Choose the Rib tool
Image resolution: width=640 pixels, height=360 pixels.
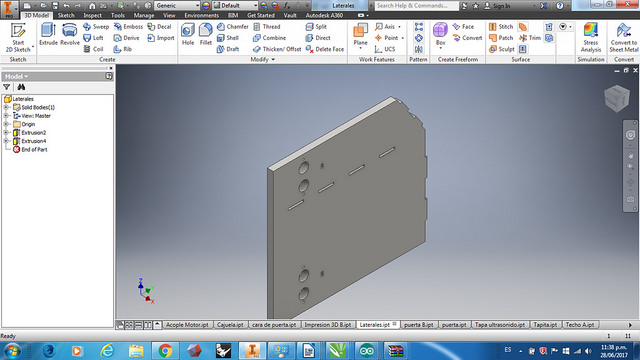coord(123,49)
